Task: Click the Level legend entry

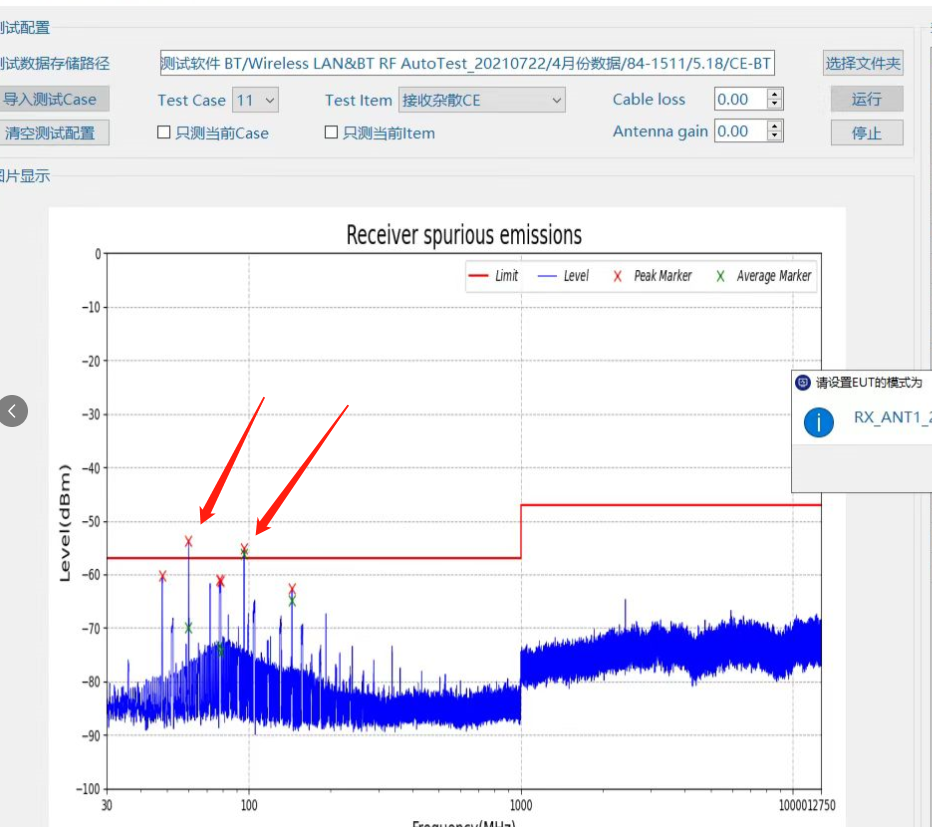Action: 563,276
